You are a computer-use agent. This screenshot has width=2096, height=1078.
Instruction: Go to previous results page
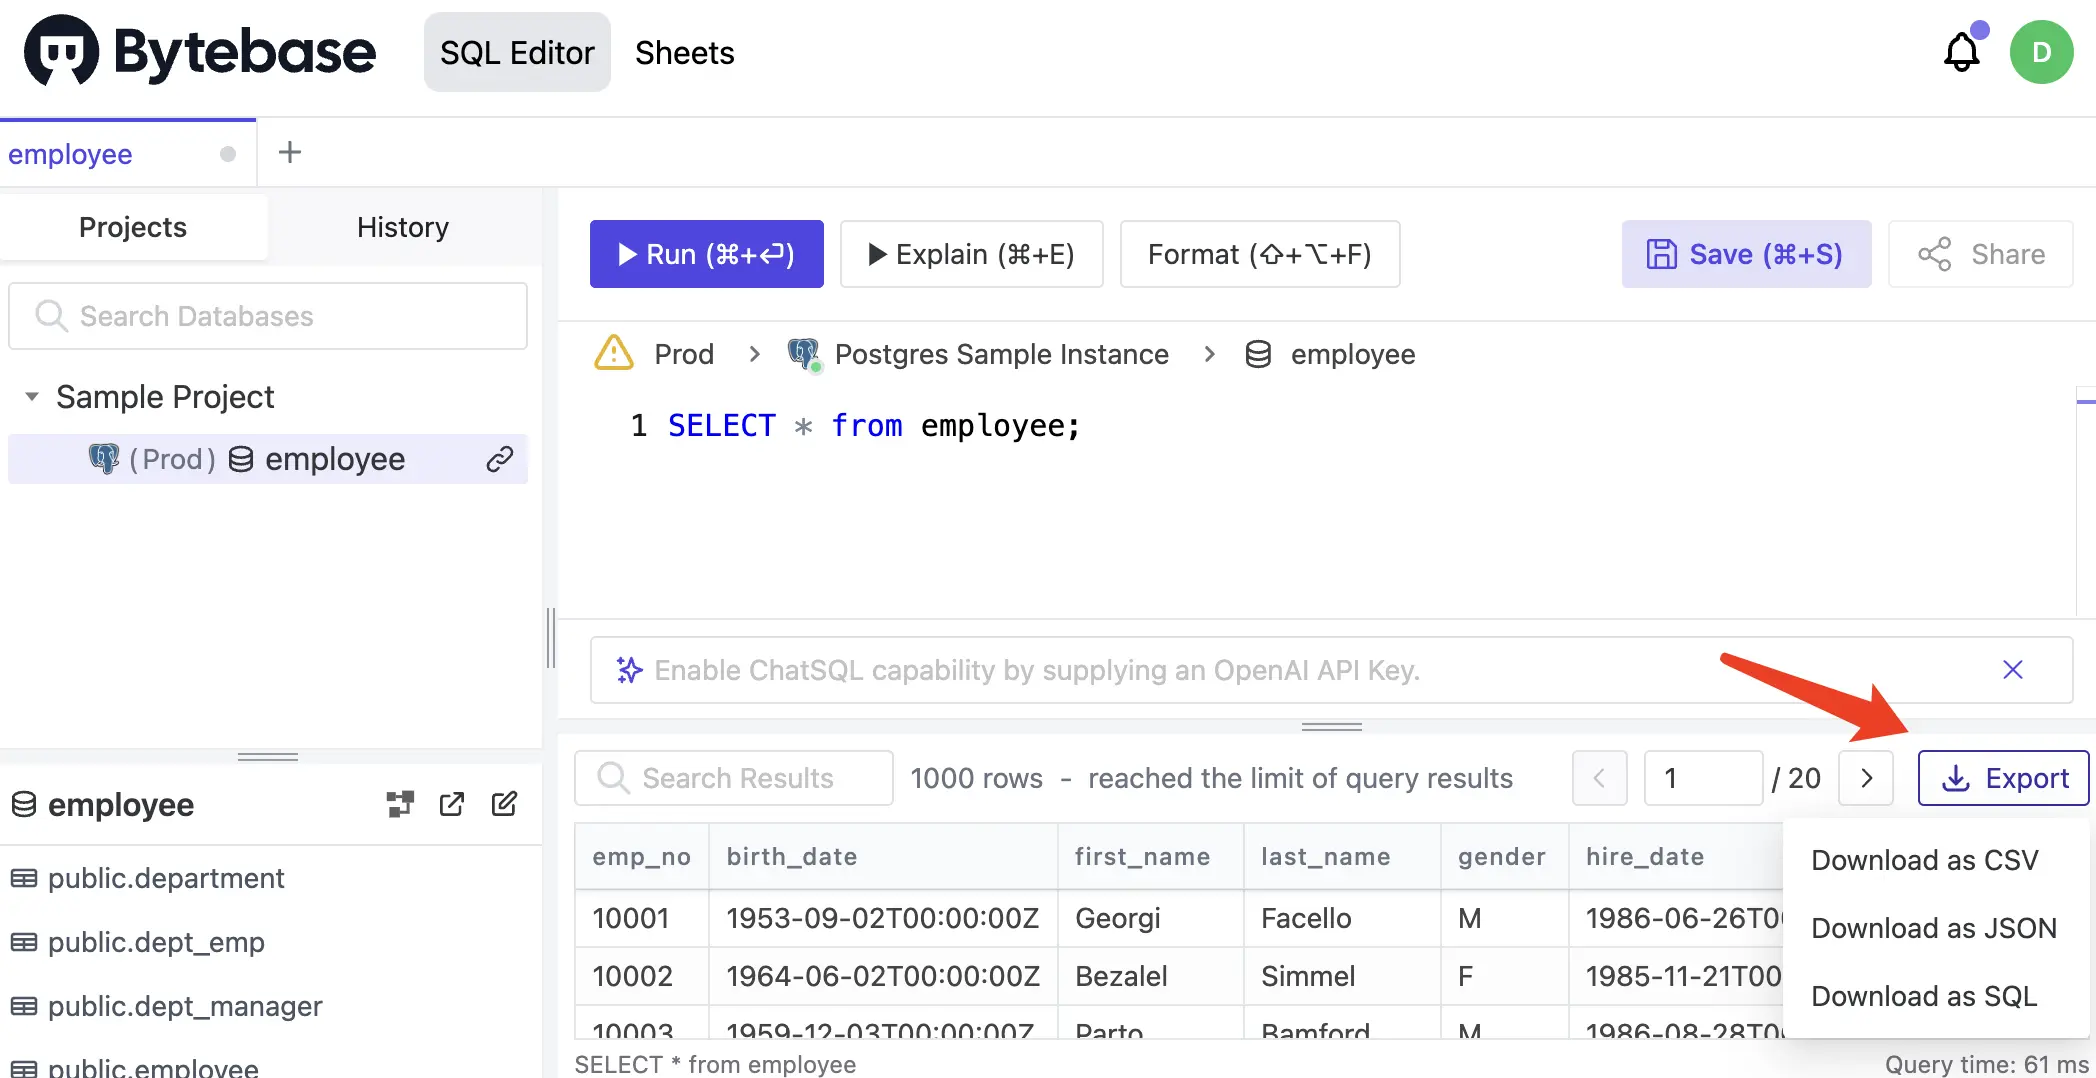click(x=1599, y=778)
